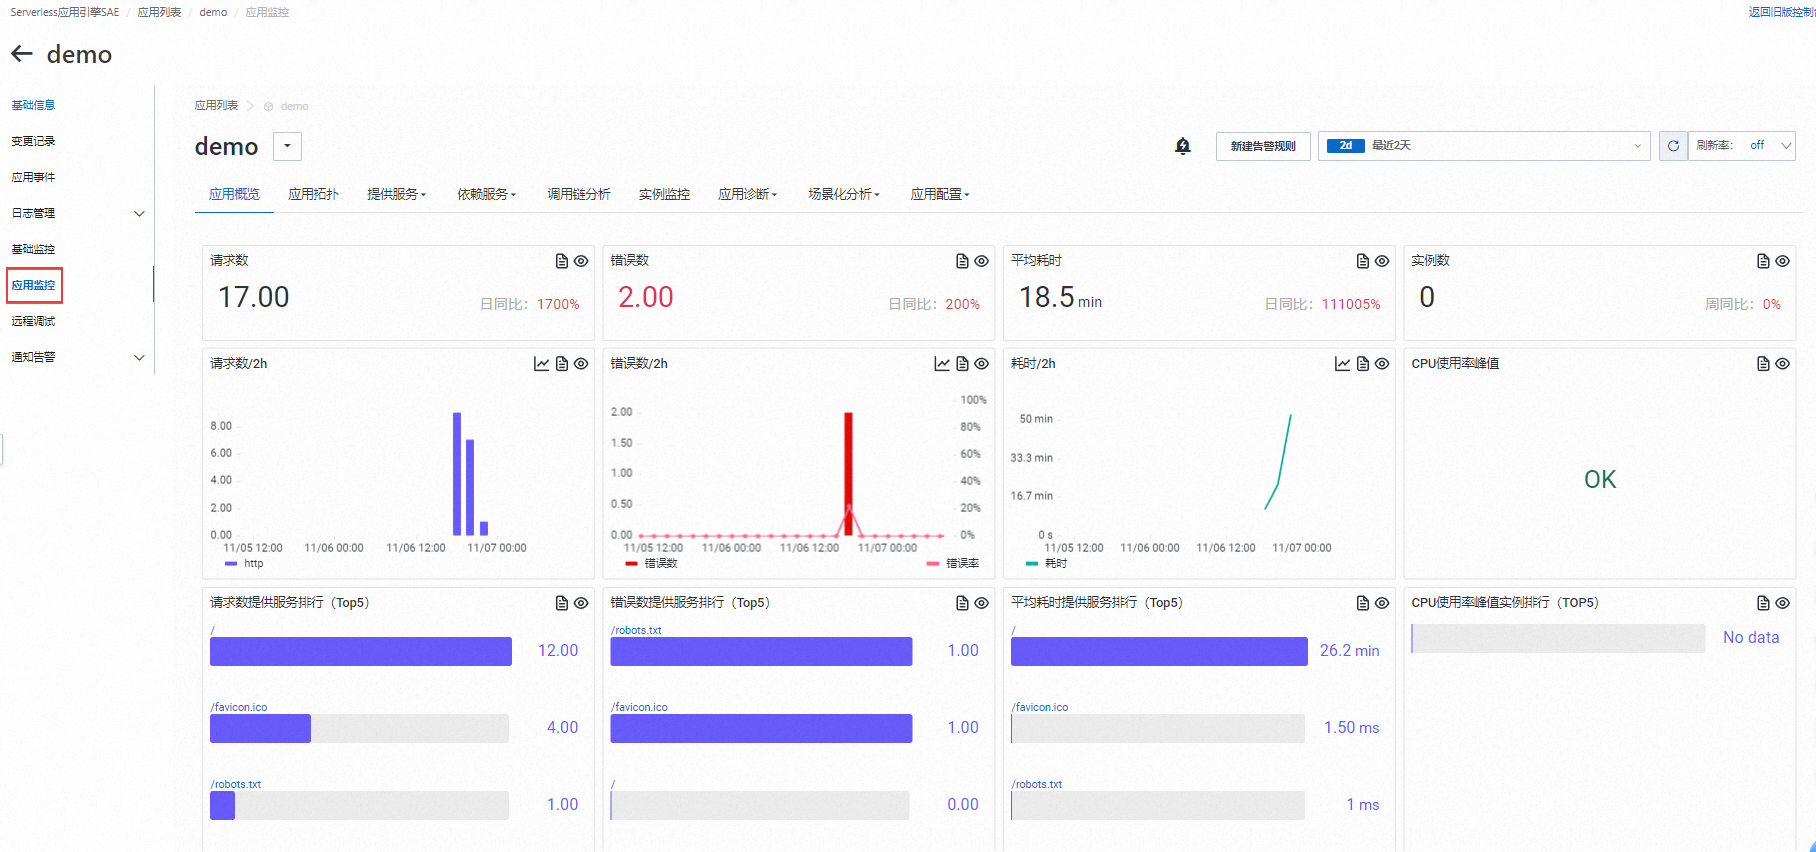The width and height of the screenshot is (1816, 852).
Task: Open document icon on 请求数提供服务排行 panel
Action: (562, 603)
